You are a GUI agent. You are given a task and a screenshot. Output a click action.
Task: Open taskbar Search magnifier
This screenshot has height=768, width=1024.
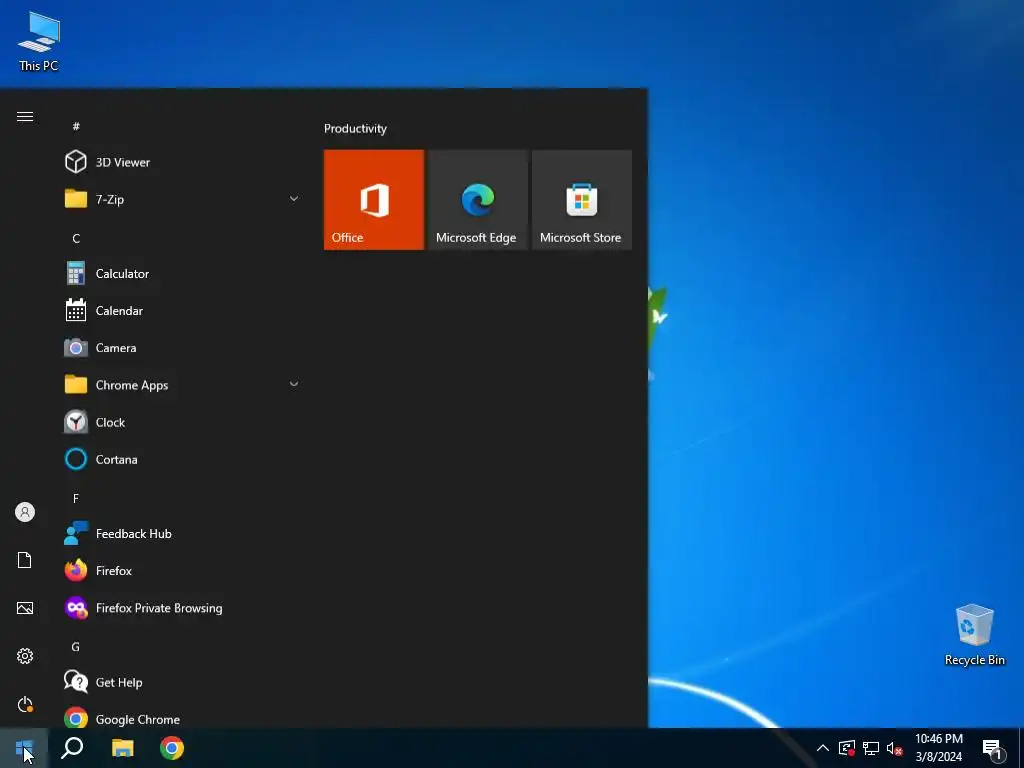[72, 748]
